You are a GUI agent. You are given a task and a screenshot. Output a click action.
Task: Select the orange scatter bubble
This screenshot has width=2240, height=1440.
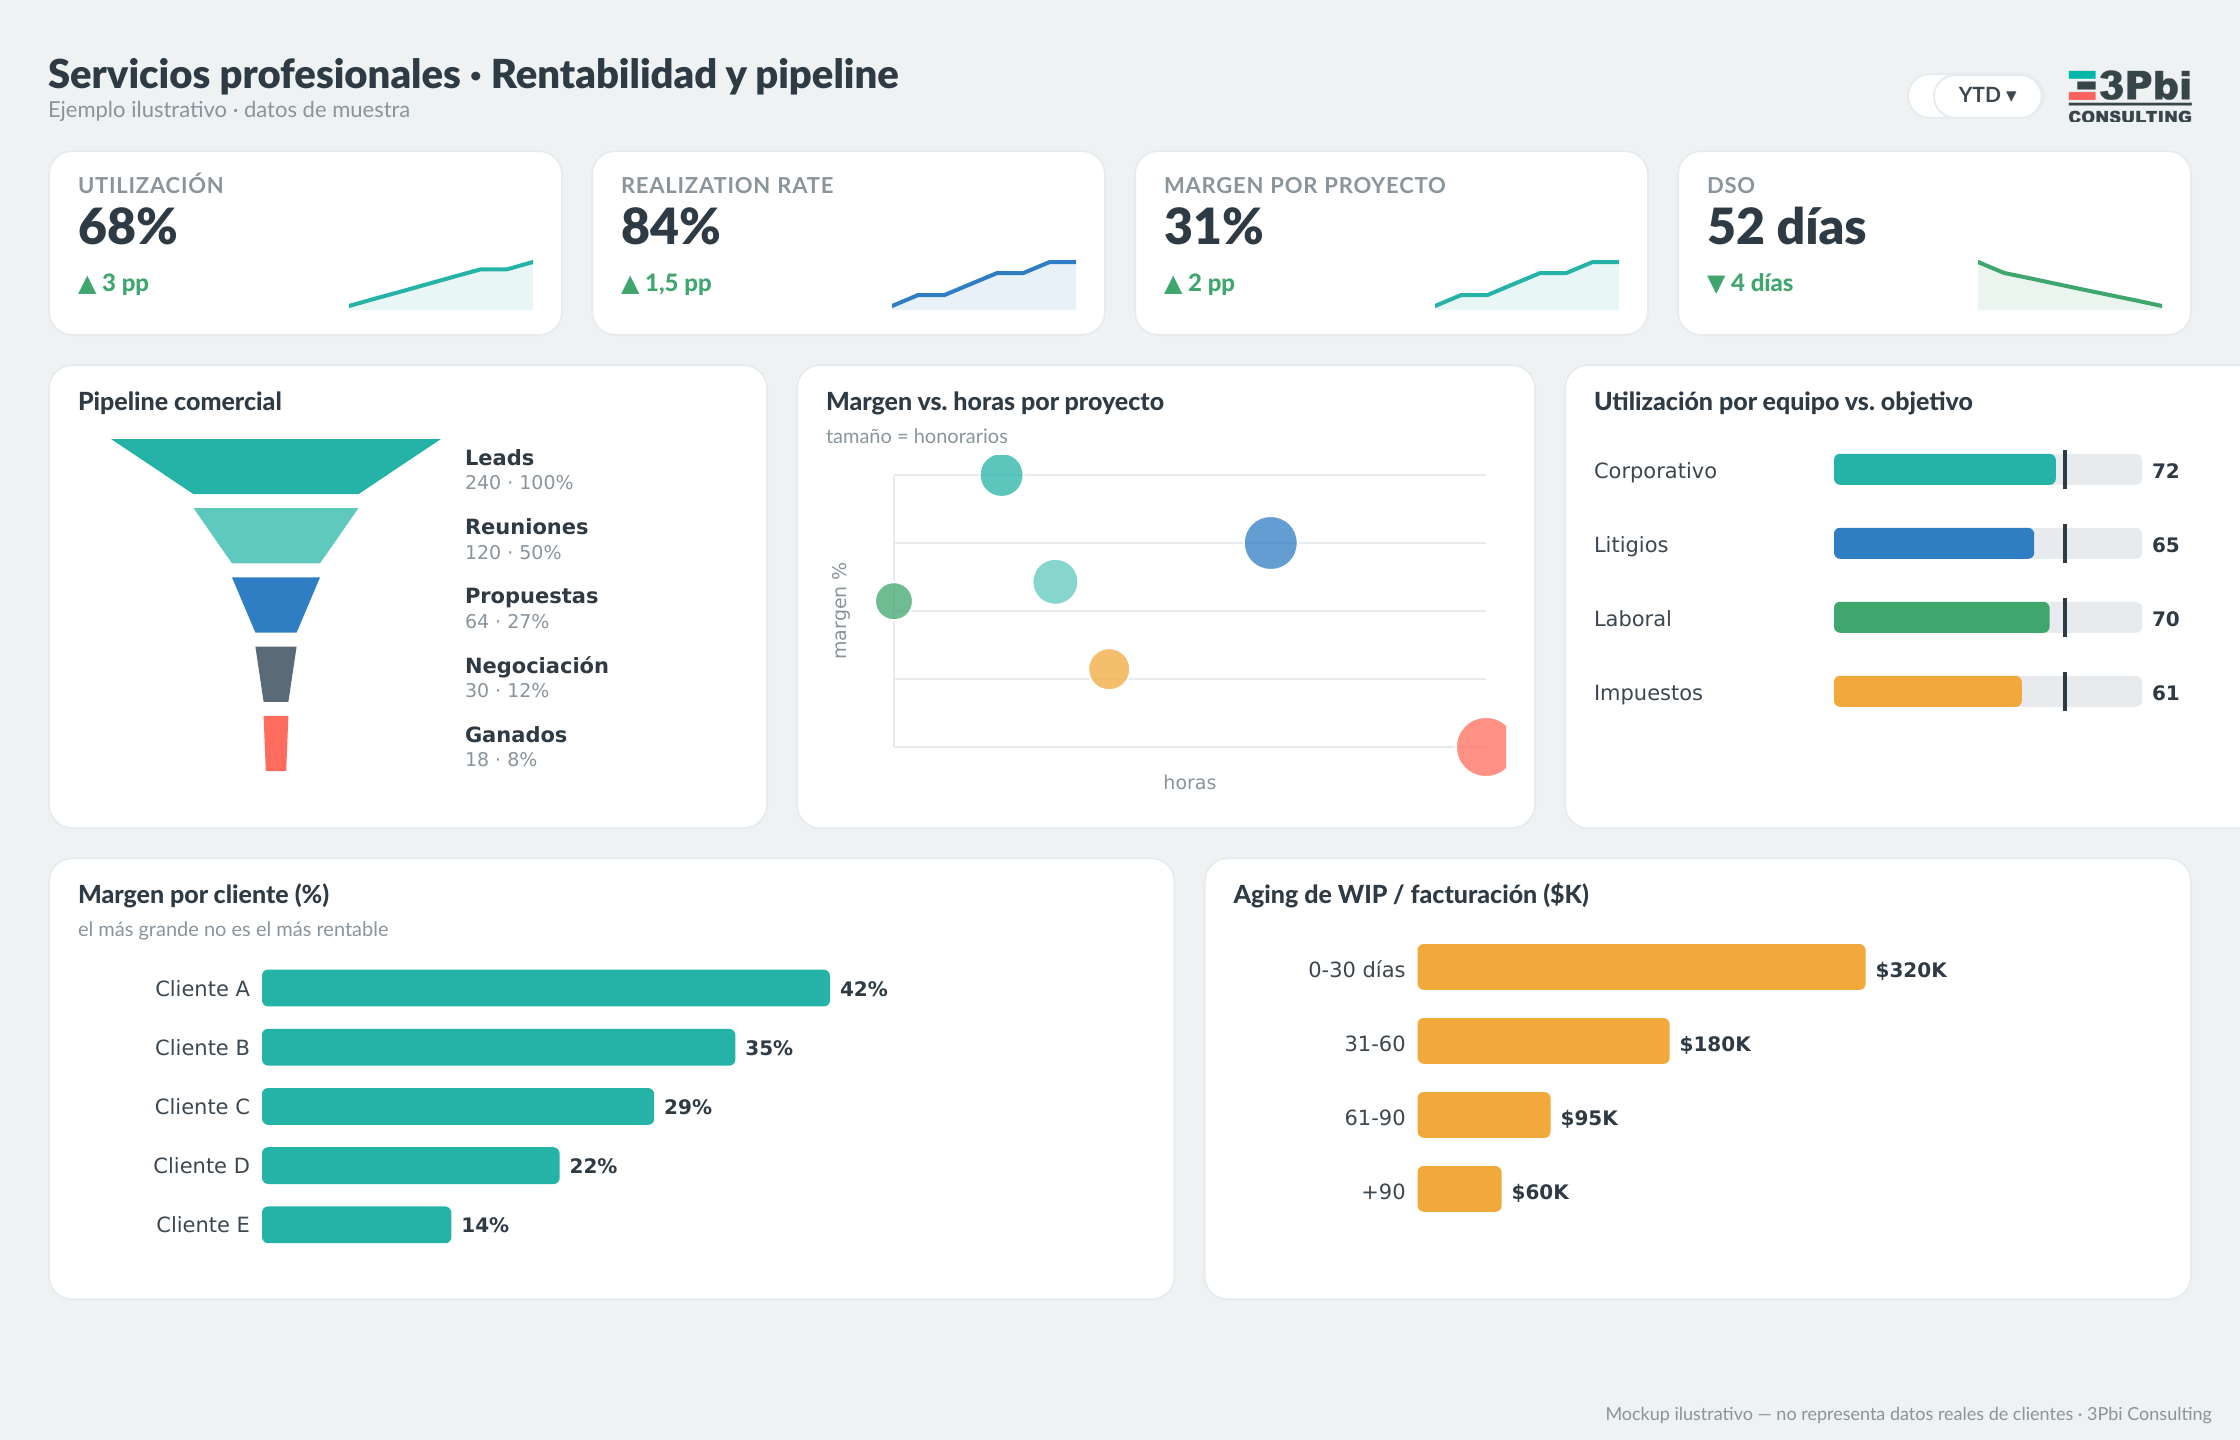coord(1109,669)
